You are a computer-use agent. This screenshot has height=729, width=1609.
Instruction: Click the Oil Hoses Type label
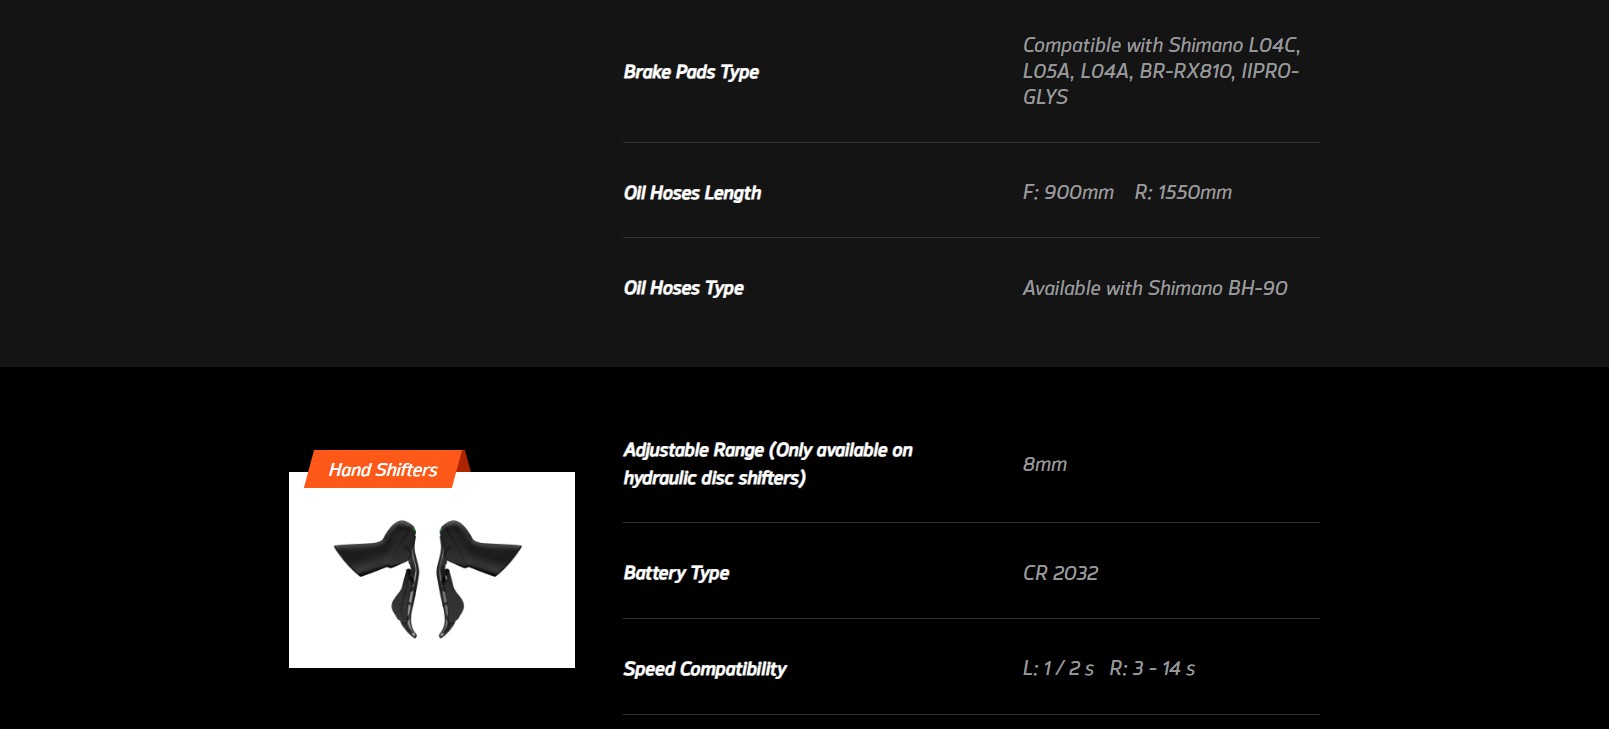point(683,288)
